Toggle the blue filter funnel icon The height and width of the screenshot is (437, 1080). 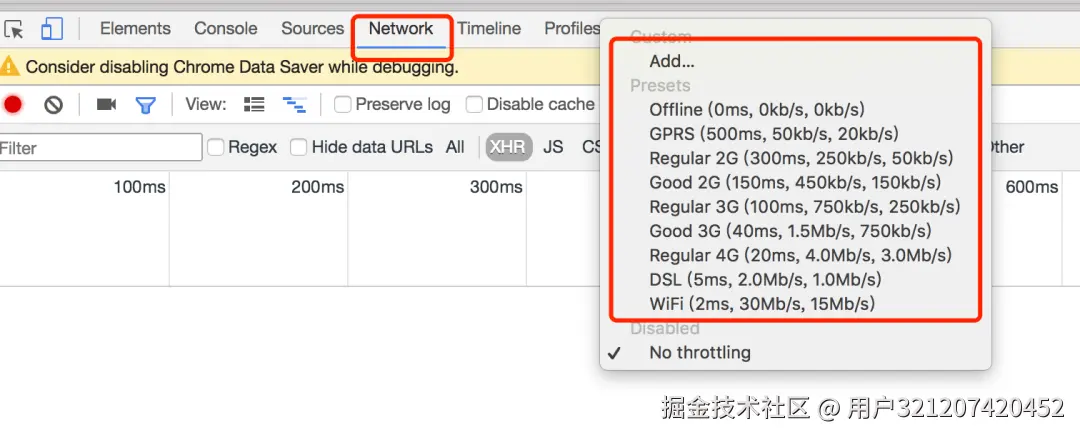pyautogui.click(x=146, y=104)
